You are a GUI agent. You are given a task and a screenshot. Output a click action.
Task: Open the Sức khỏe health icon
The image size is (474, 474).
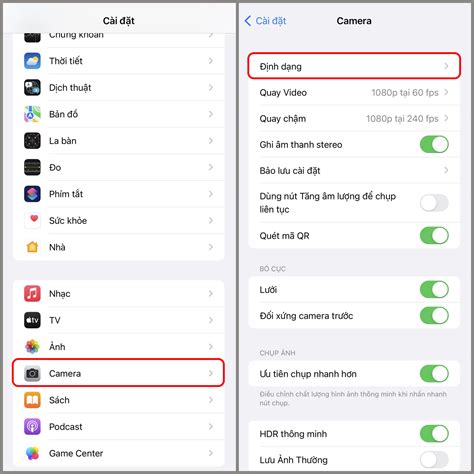point(32,220)
